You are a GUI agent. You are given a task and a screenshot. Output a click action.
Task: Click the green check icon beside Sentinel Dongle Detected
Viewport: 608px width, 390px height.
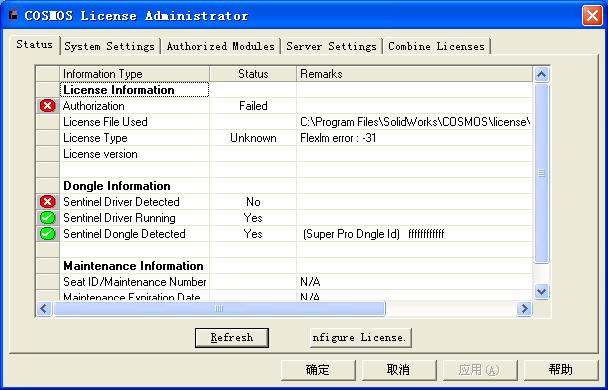point(48,234)
